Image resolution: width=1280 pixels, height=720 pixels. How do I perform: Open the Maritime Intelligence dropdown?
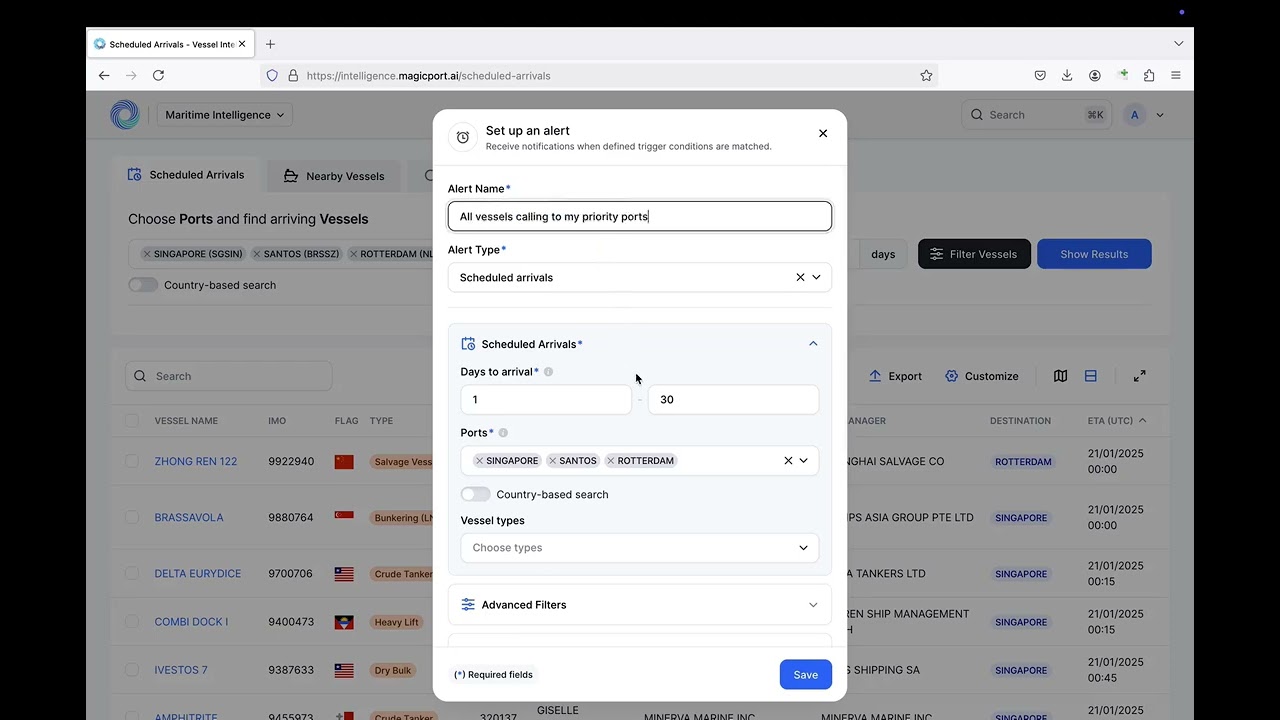coord(225,115)
